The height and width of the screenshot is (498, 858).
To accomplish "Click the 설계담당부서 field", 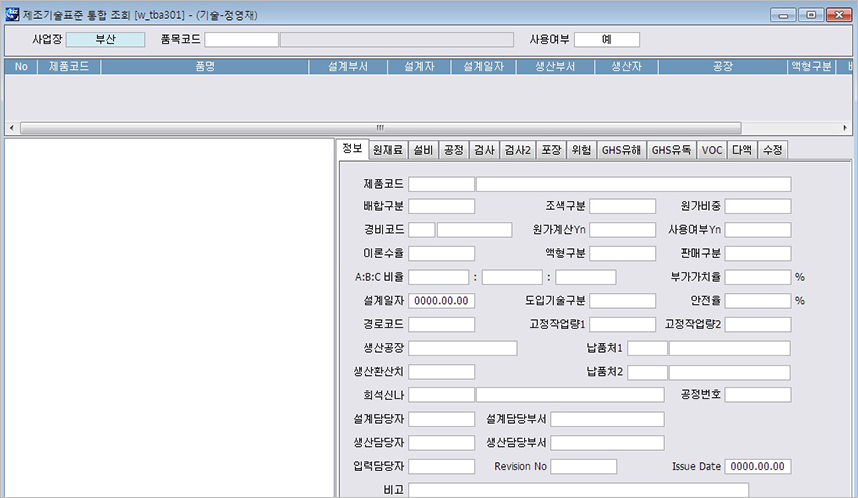I will [x=607, y=419].
